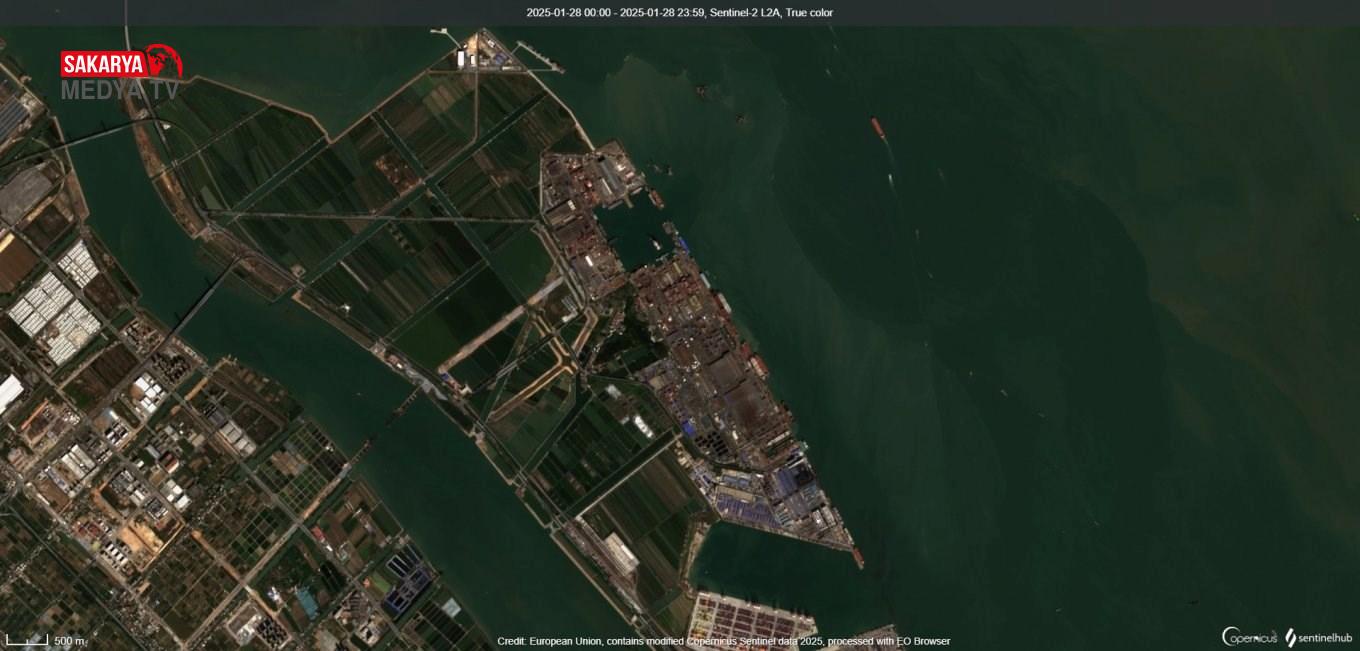Screen dimensions: 1360x651
Task: Click the ship docked at southern tip
Action: coord(858,558)
